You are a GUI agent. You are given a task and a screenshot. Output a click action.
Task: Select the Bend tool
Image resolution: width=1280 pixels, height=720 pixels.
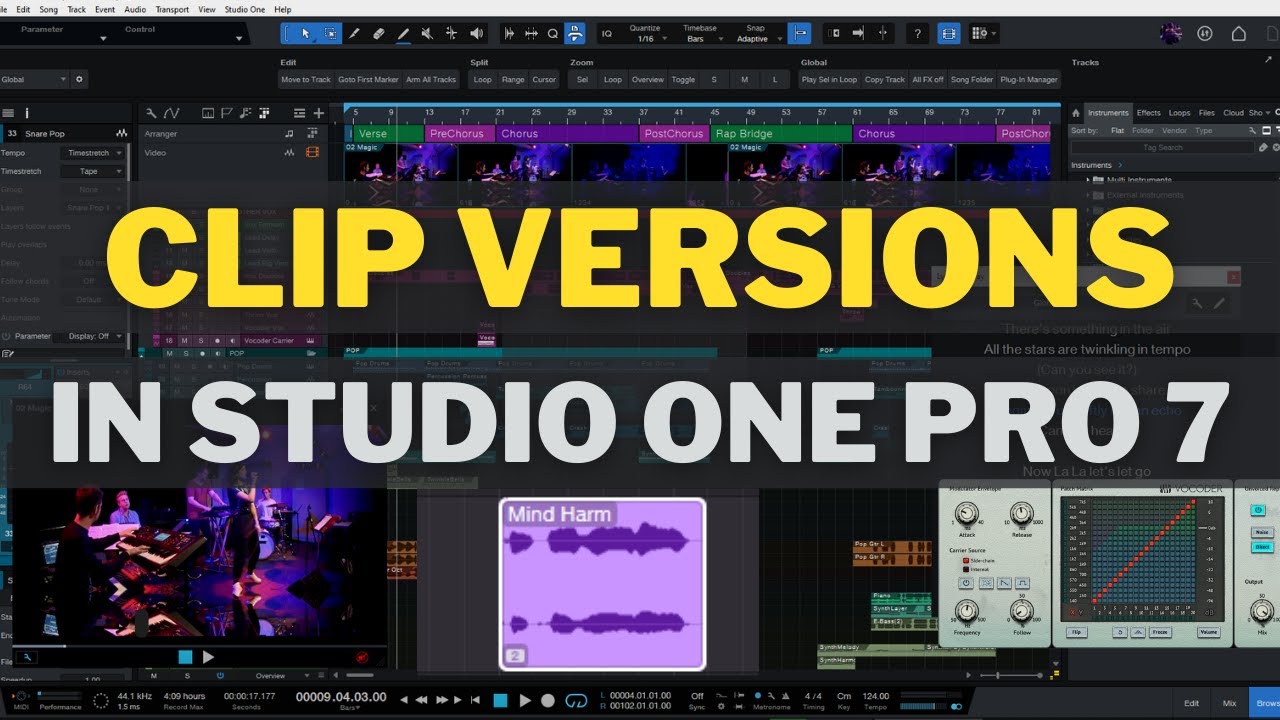[452, 33]
